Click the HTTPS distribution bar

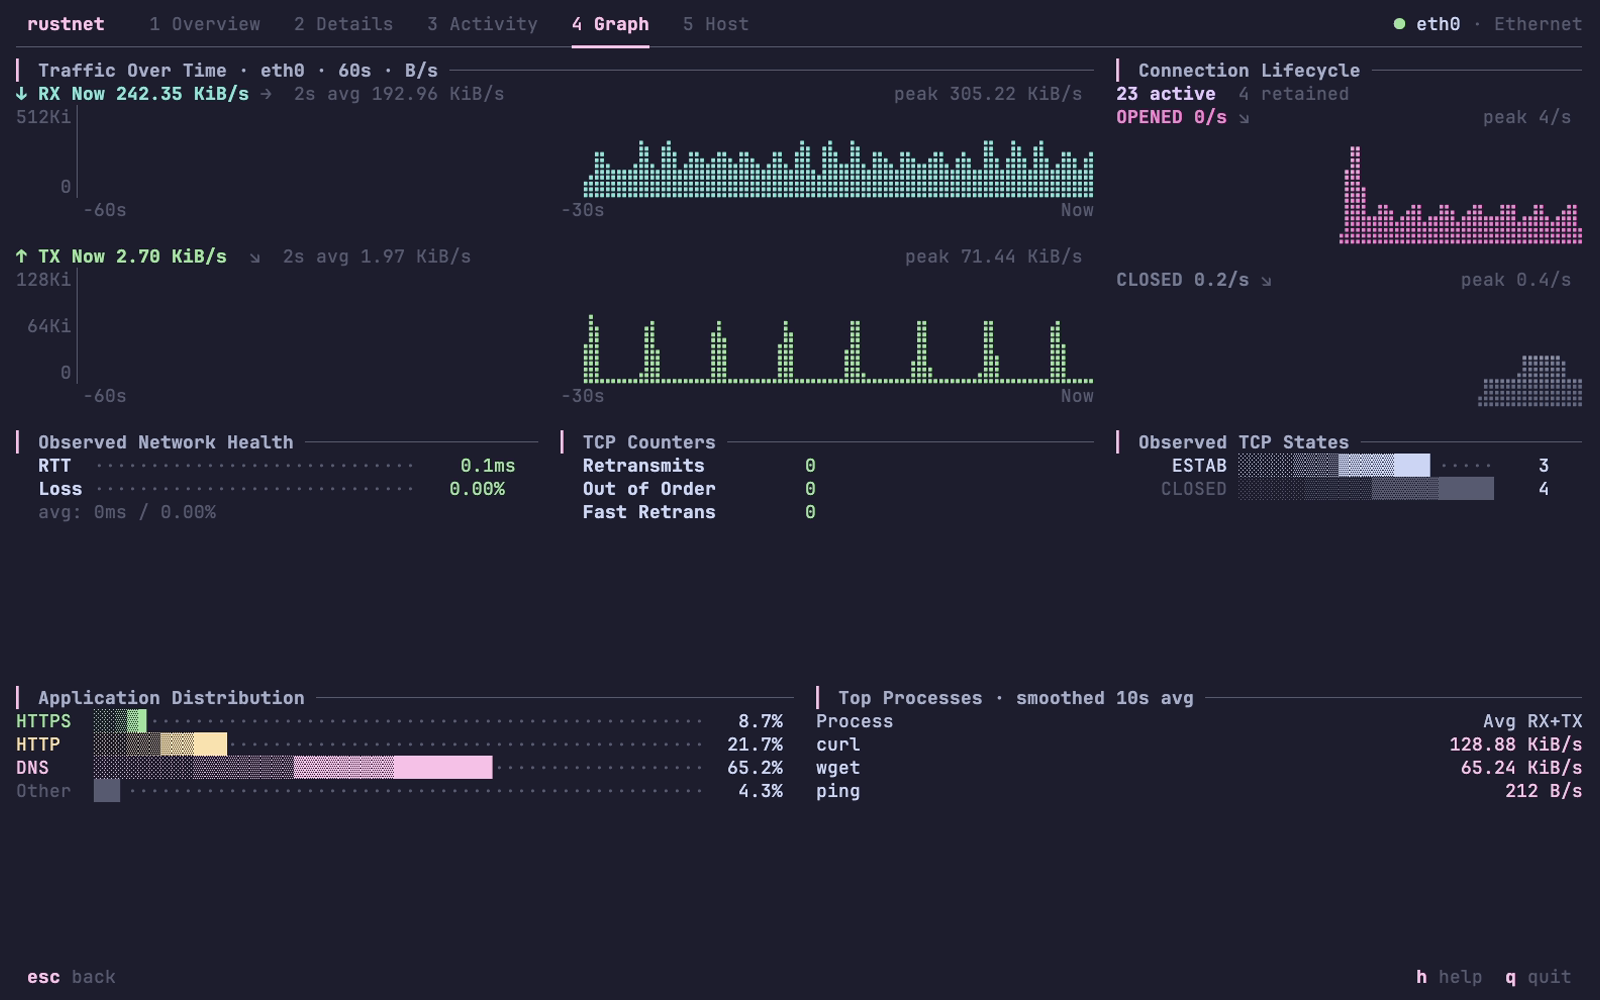tap(120, 721)
